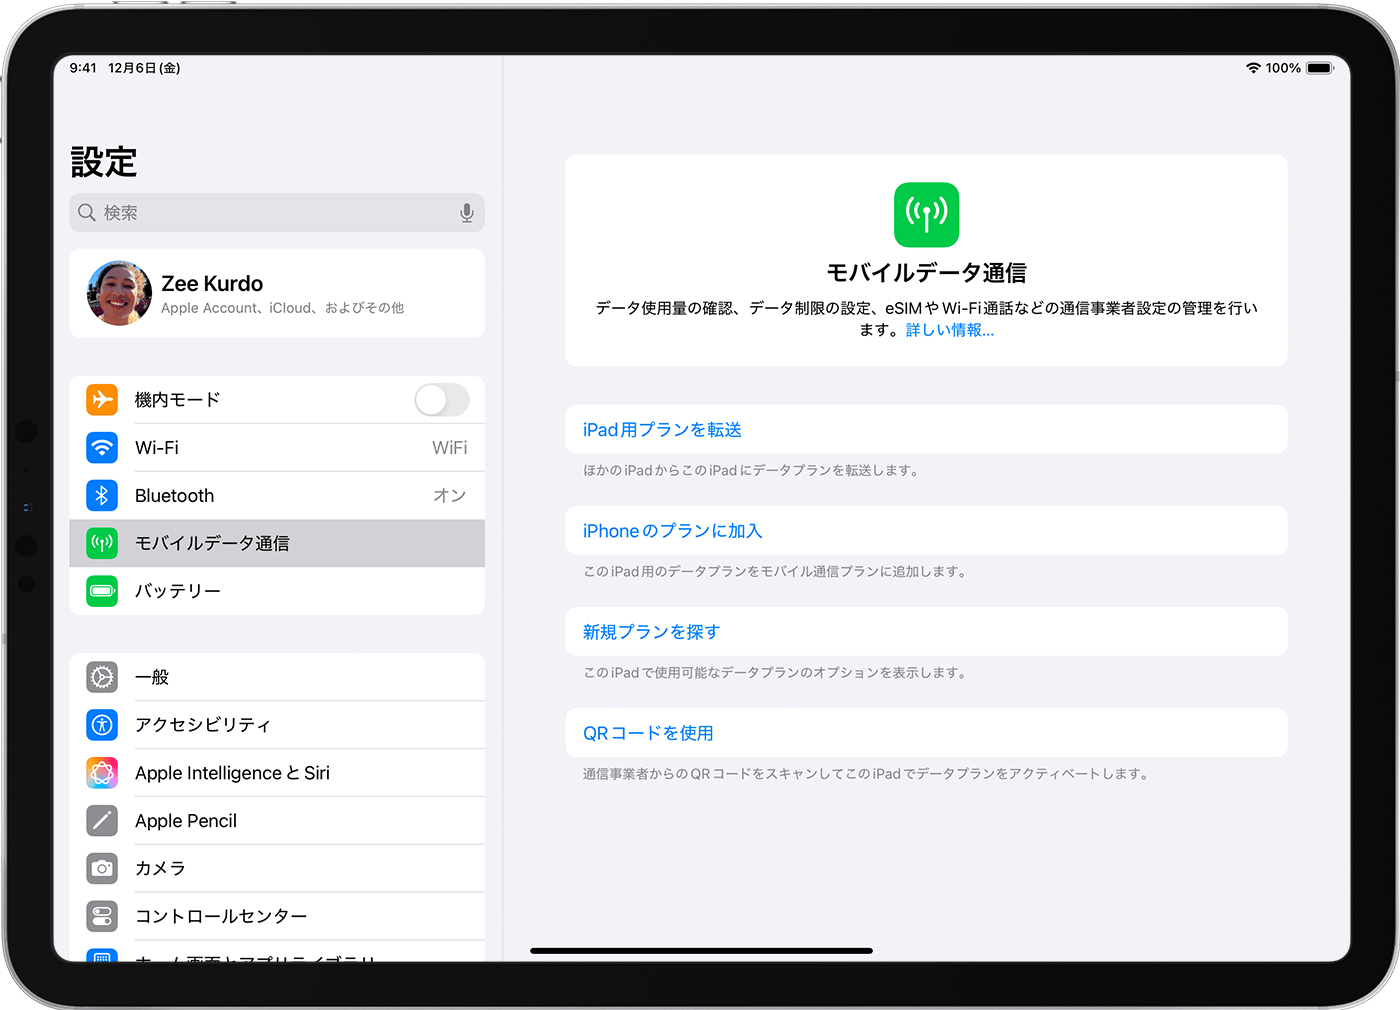Tap the 設定 title heading

pyautogui.click(x=104, y=162)
